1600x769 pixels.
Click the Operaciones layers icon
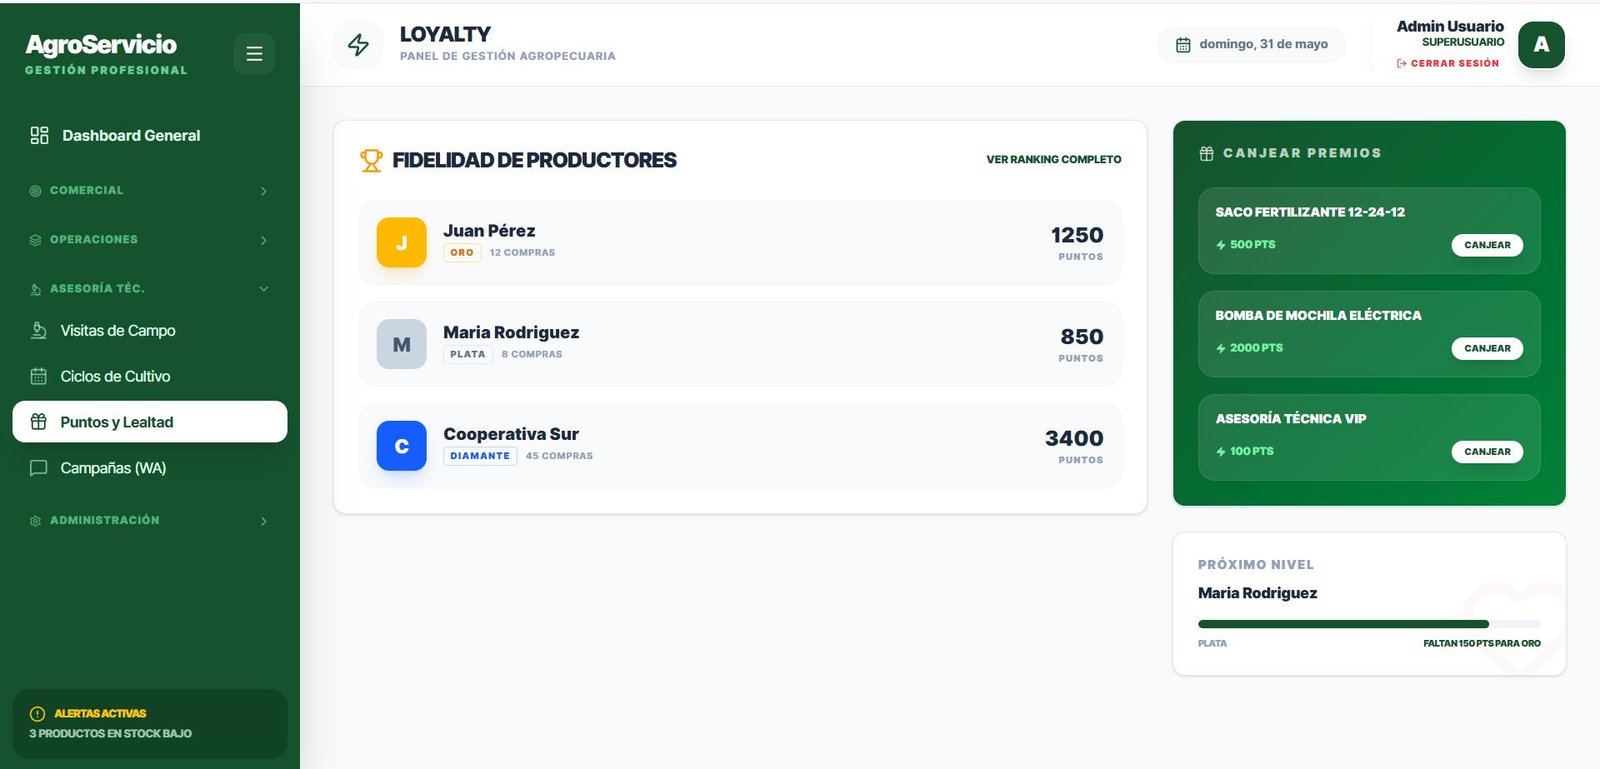coord(36,240)
